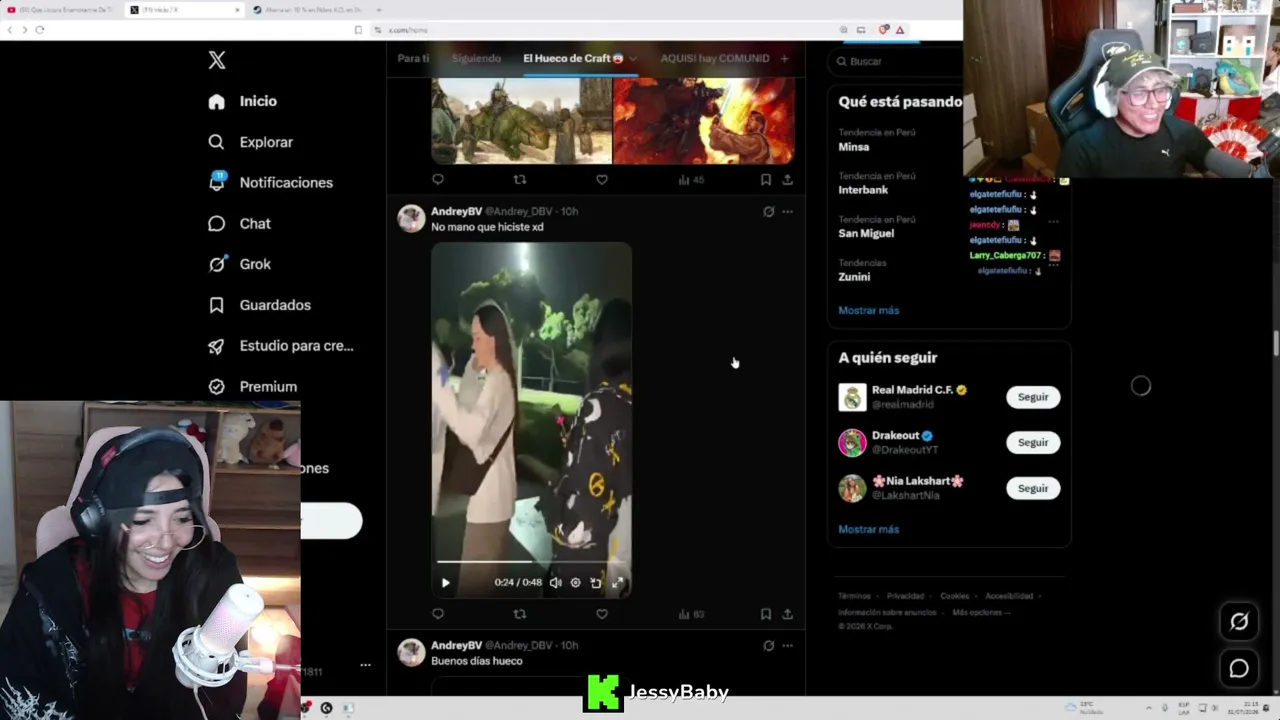Bookmark the 'No mano que hiciste' post
Image resolution: width=1280 pixels, height=720 pixels.
[766, 614]
